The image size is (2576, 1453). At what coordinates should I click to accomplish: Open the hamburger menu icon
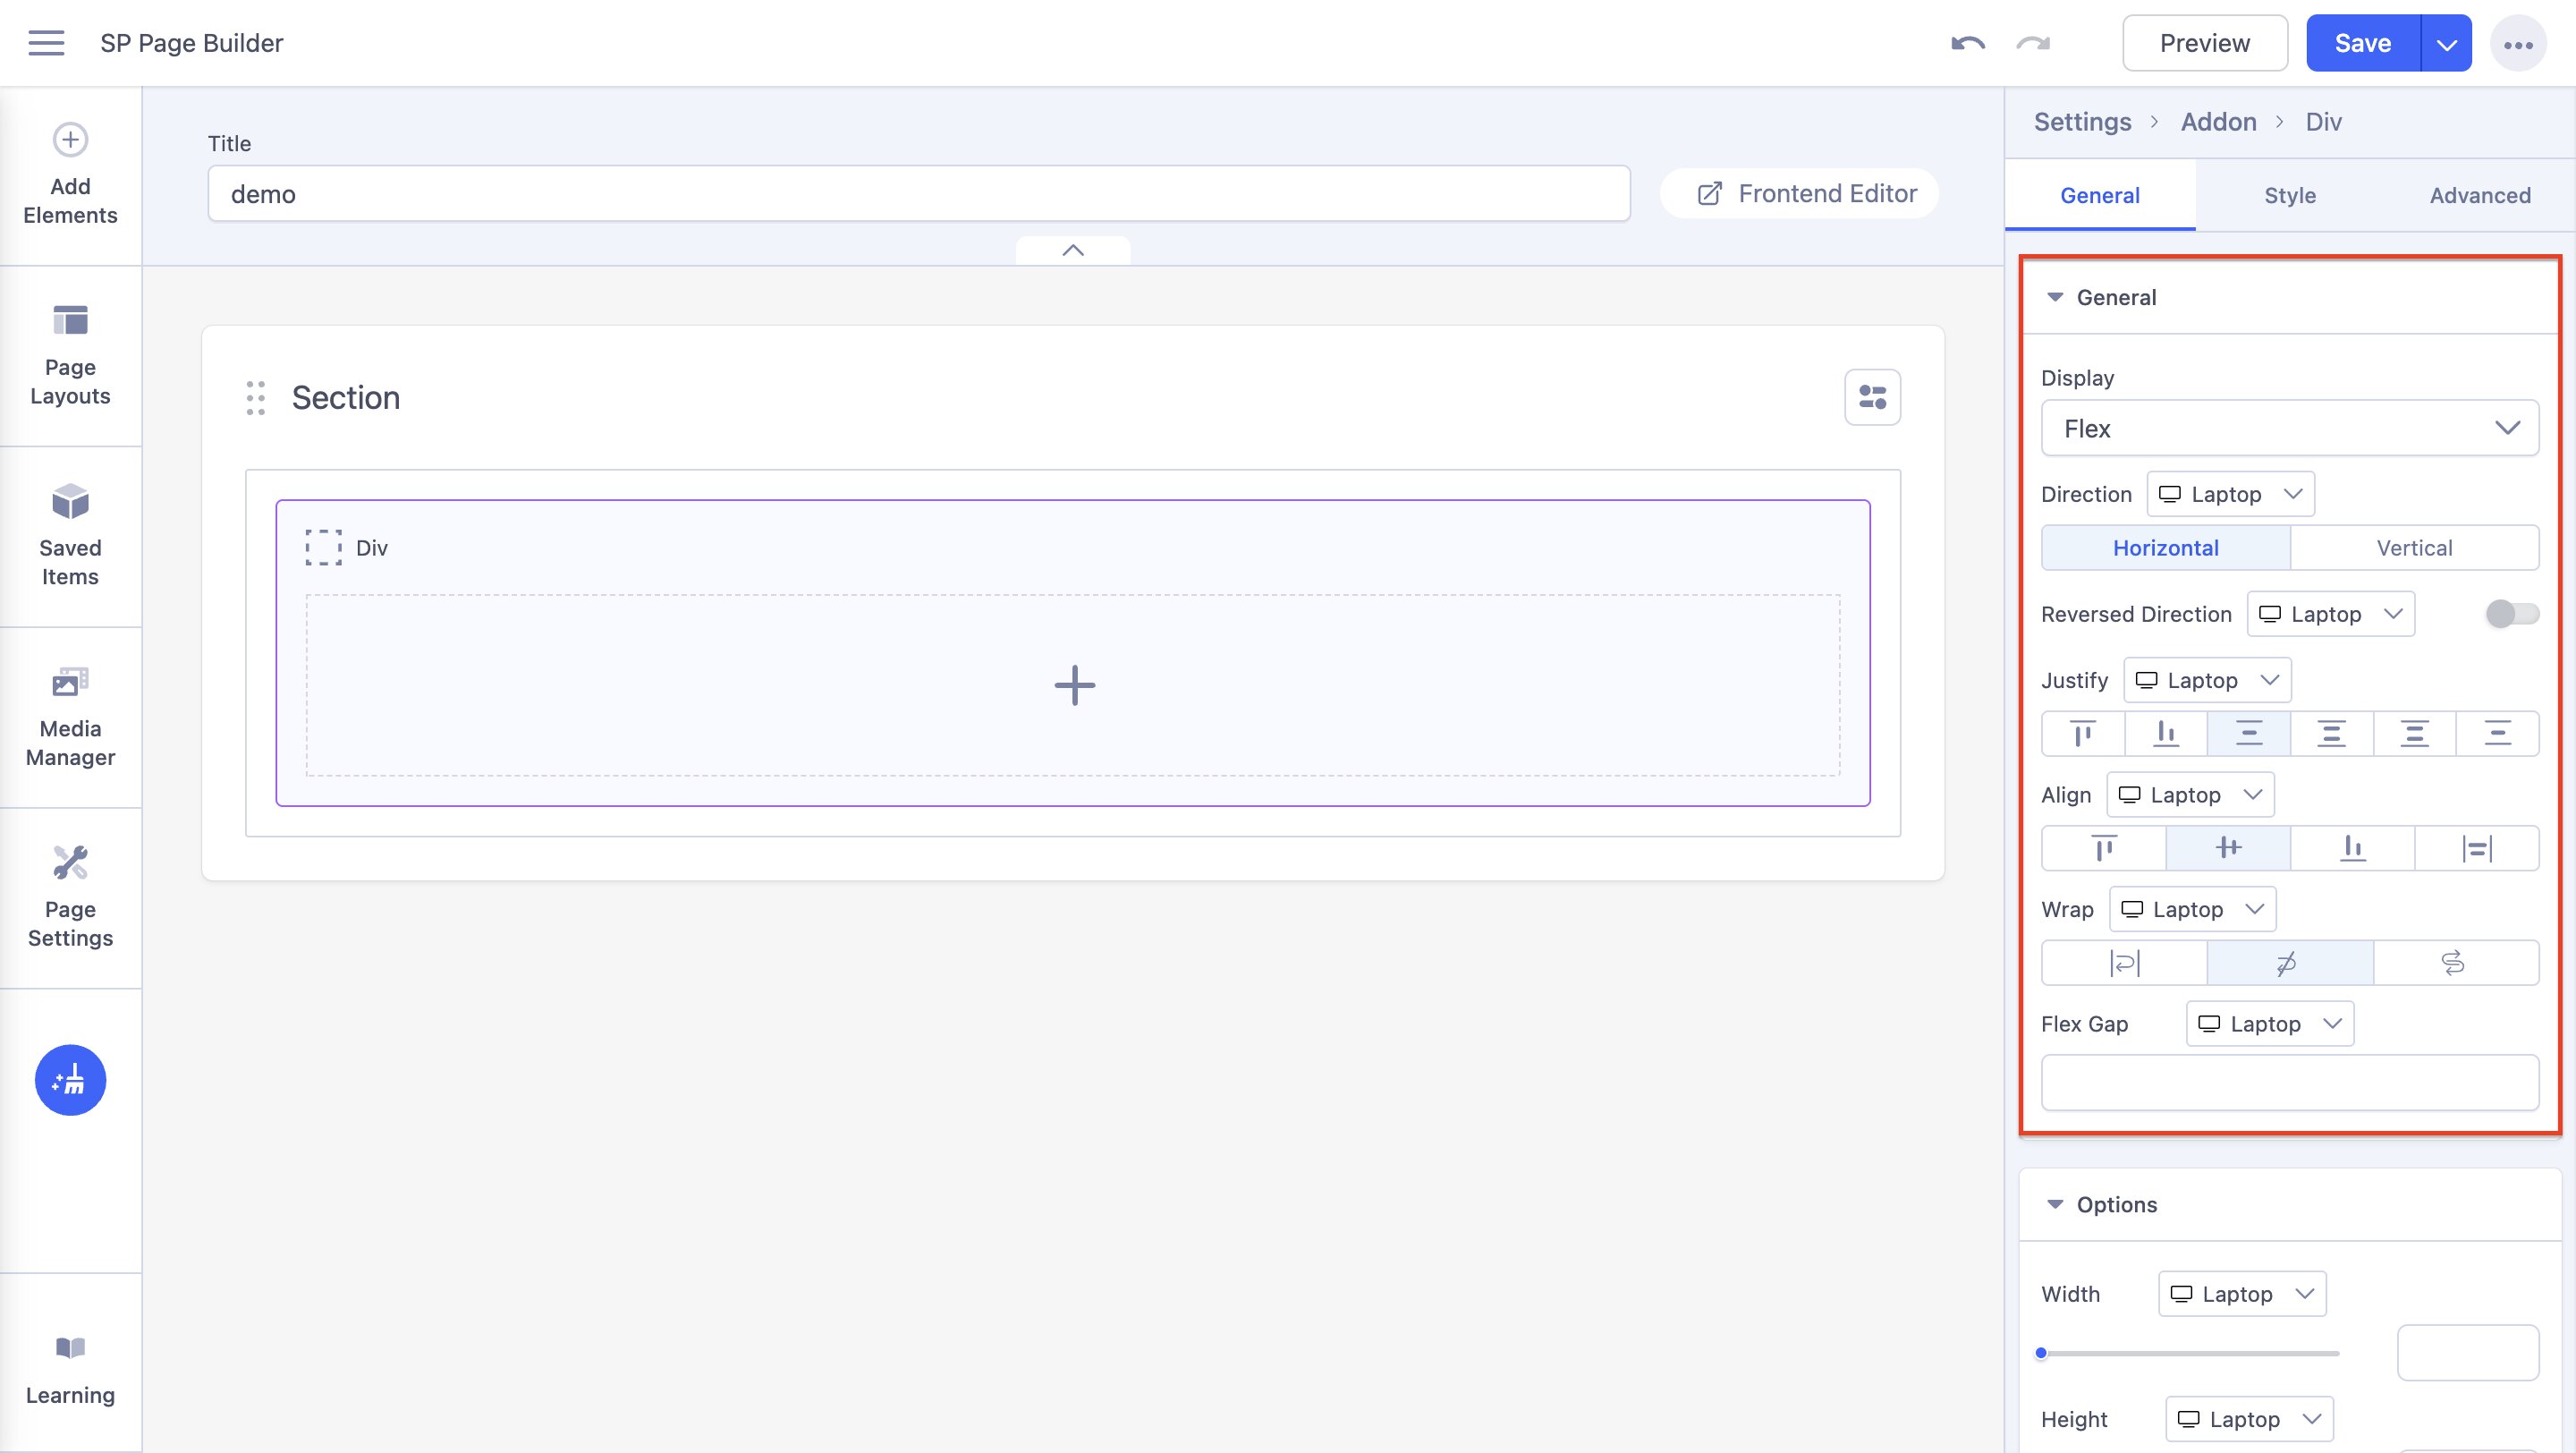(x=46, y=43)
